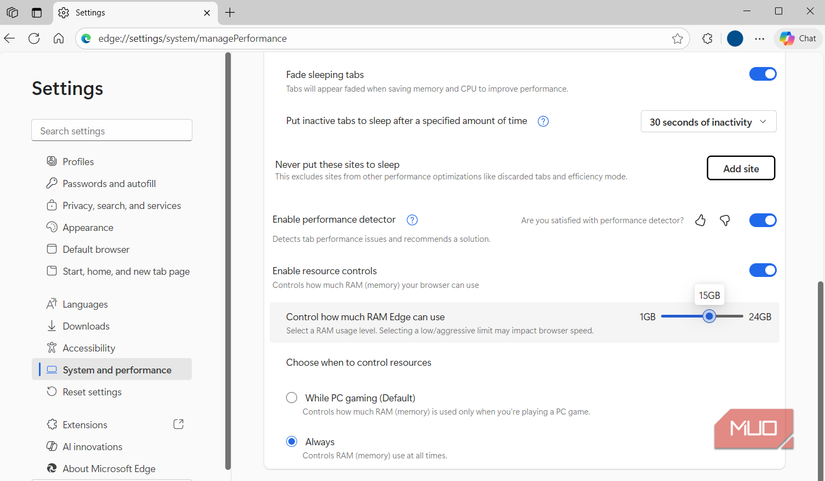Open the tab actions menu icon

point(37,12)
